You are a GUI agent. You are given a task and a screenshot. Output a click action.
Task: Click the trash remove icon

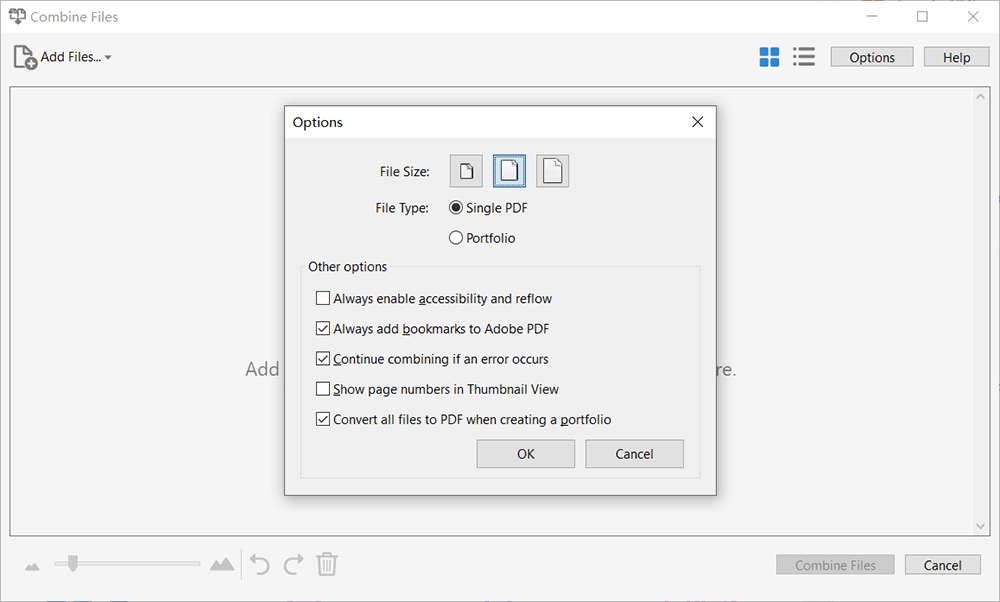(x=327, y=565)
